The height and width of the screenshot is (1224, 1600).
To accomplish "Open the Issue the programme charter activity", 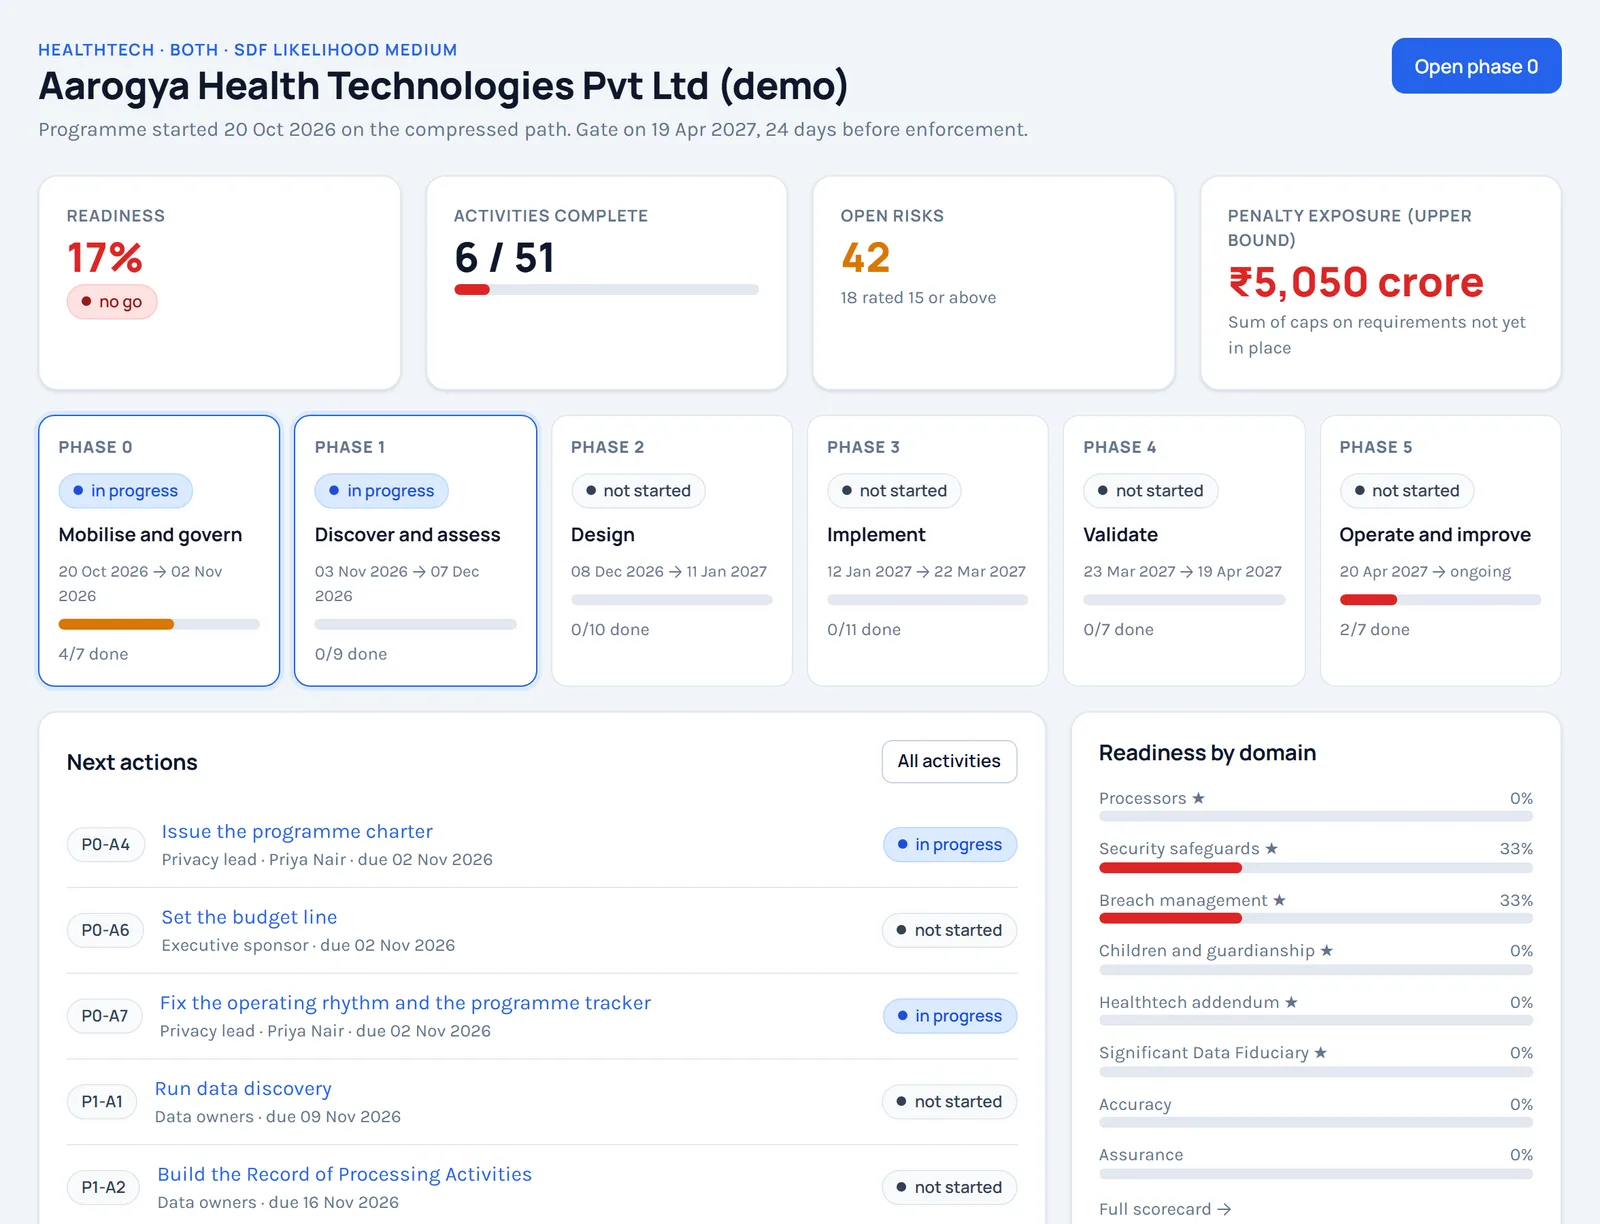I will tap(297, 831).
